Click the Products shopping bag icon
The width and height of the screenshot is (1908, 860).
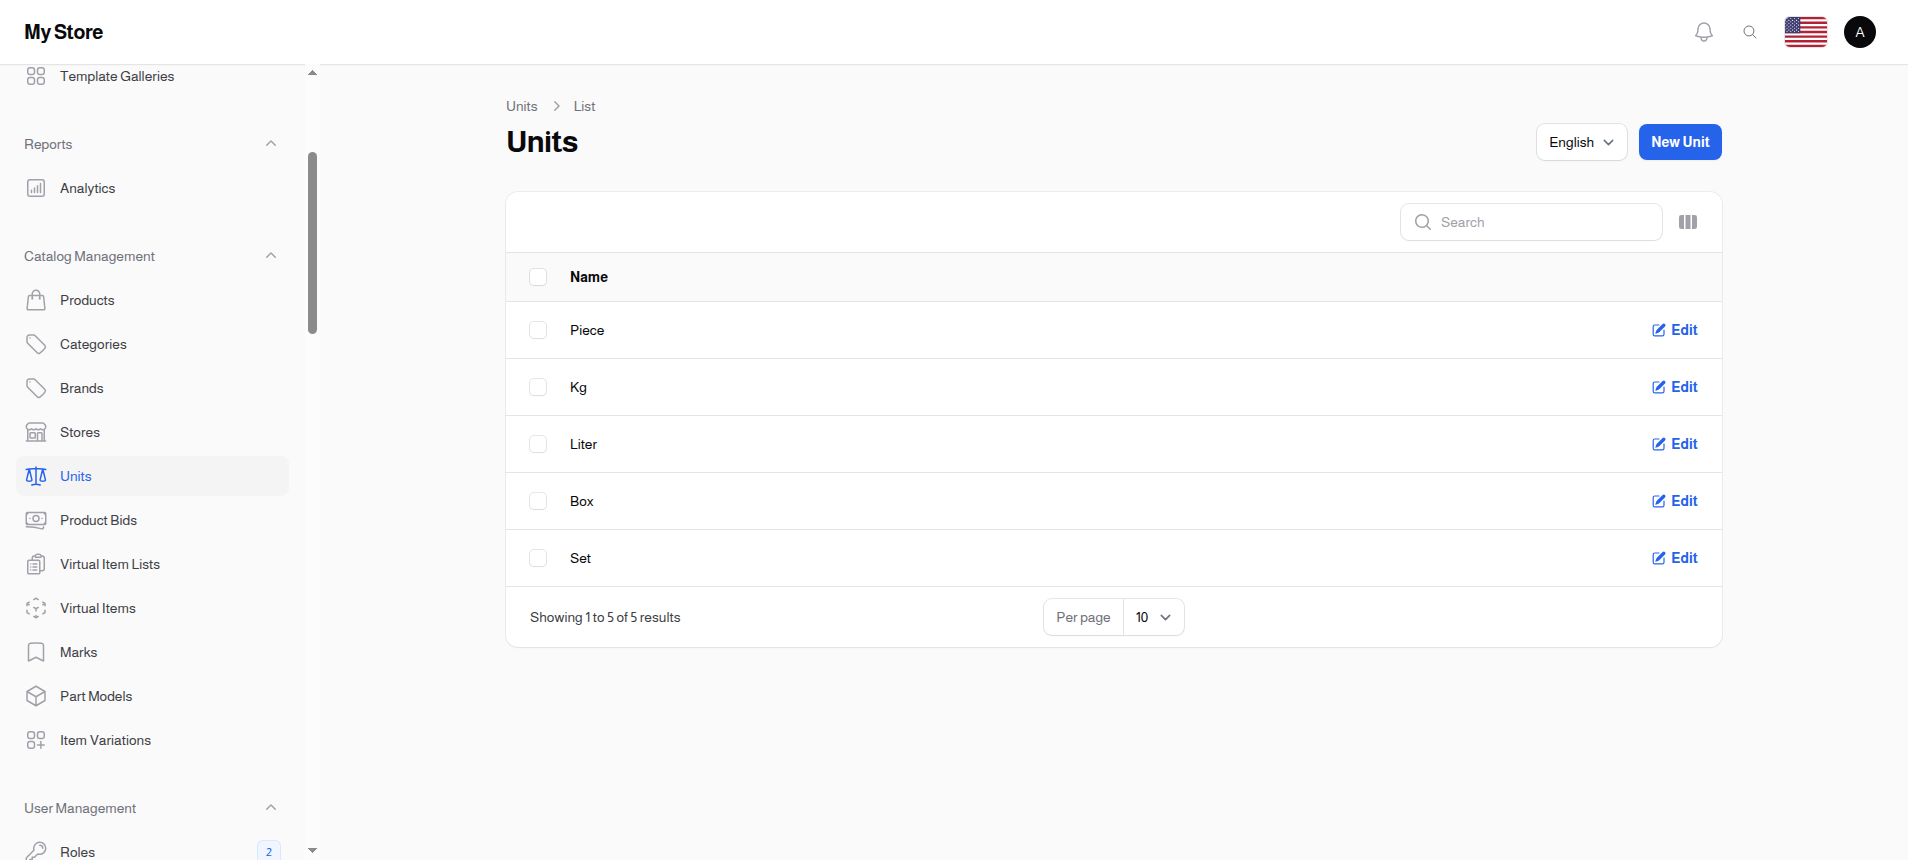(x=36, y=300)
